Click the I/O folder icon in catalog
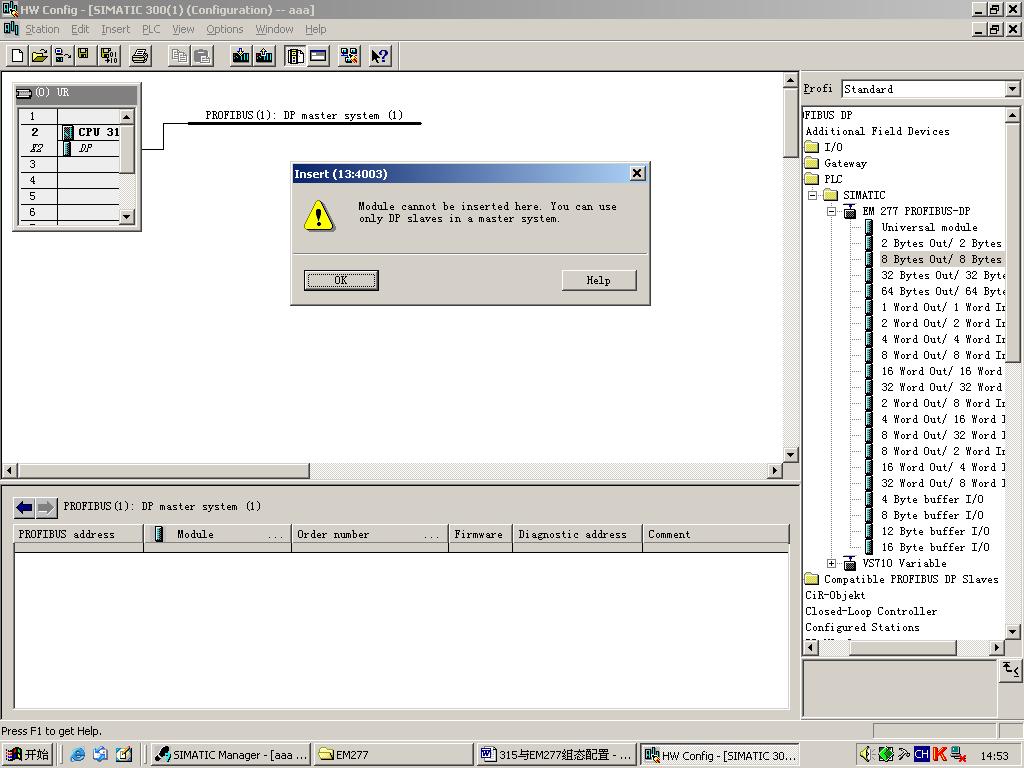Screen dimensions: 1024x768 pyautogui.click(x=812, y=147)
